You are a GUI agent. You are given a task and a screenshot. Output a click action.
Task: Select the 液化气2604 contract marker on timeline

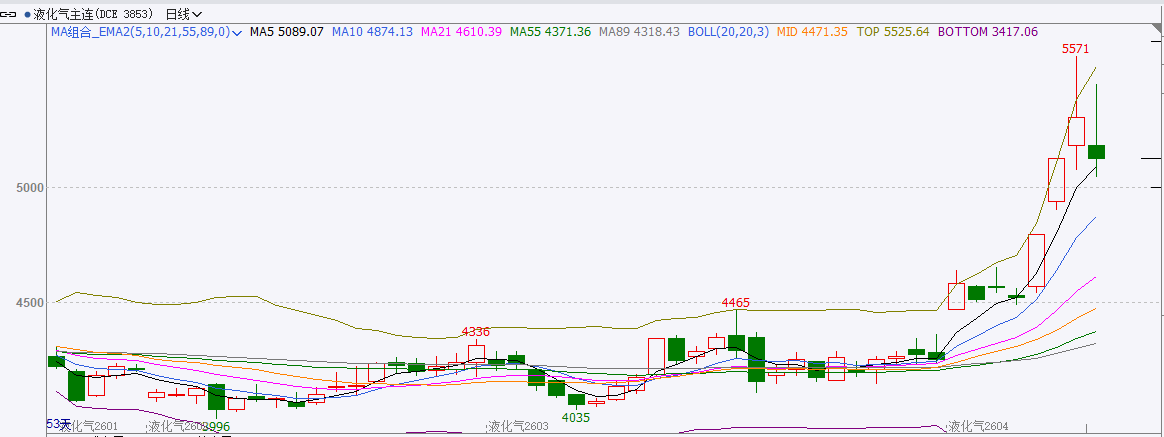point(978,427)
